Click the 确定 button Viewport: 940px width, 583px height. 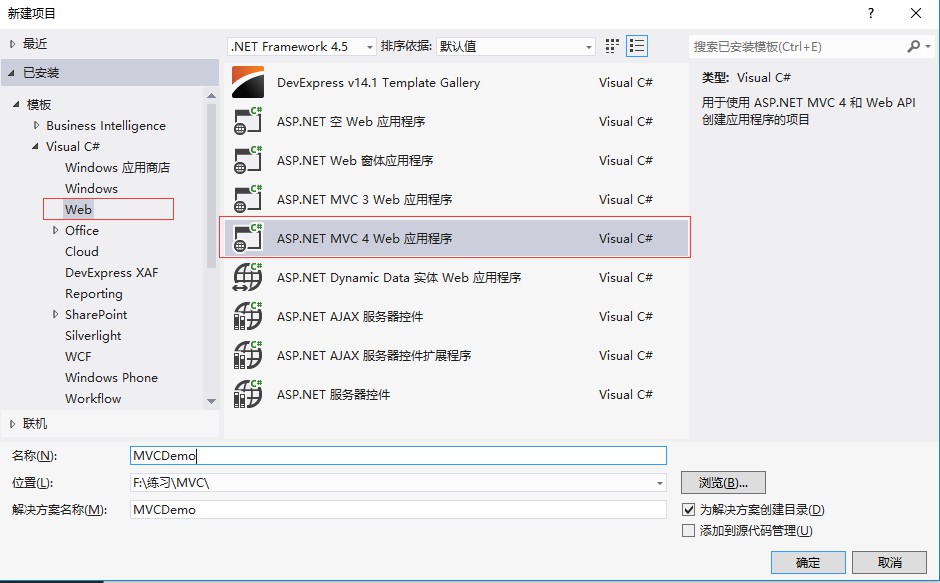[808, 563]
